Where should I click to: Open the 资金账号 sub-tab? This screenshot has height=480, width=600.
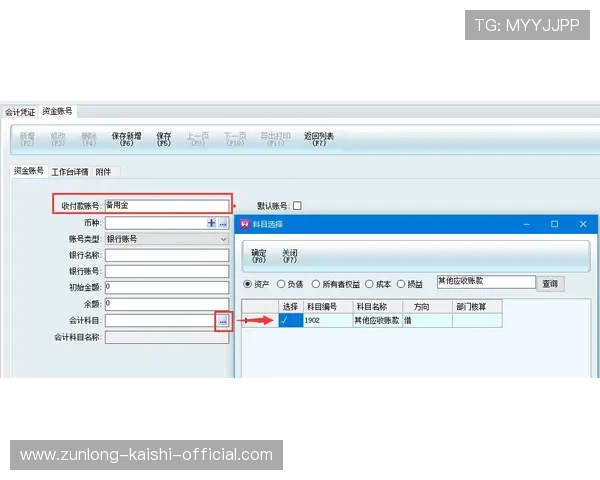(x=29, y=171)
